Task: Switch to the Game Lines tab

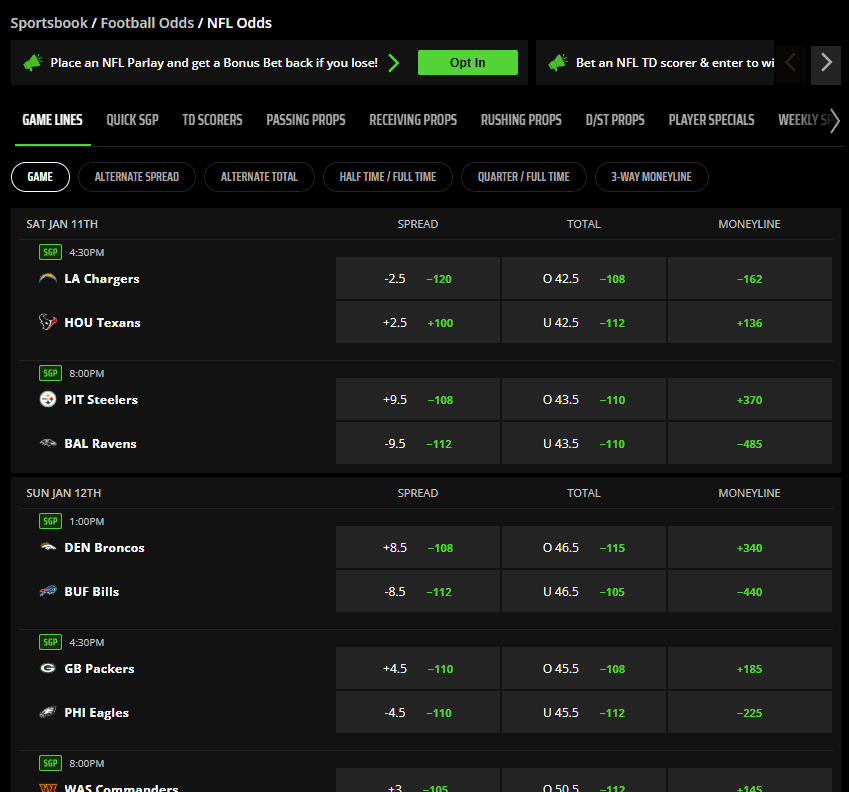Action: 53,120
